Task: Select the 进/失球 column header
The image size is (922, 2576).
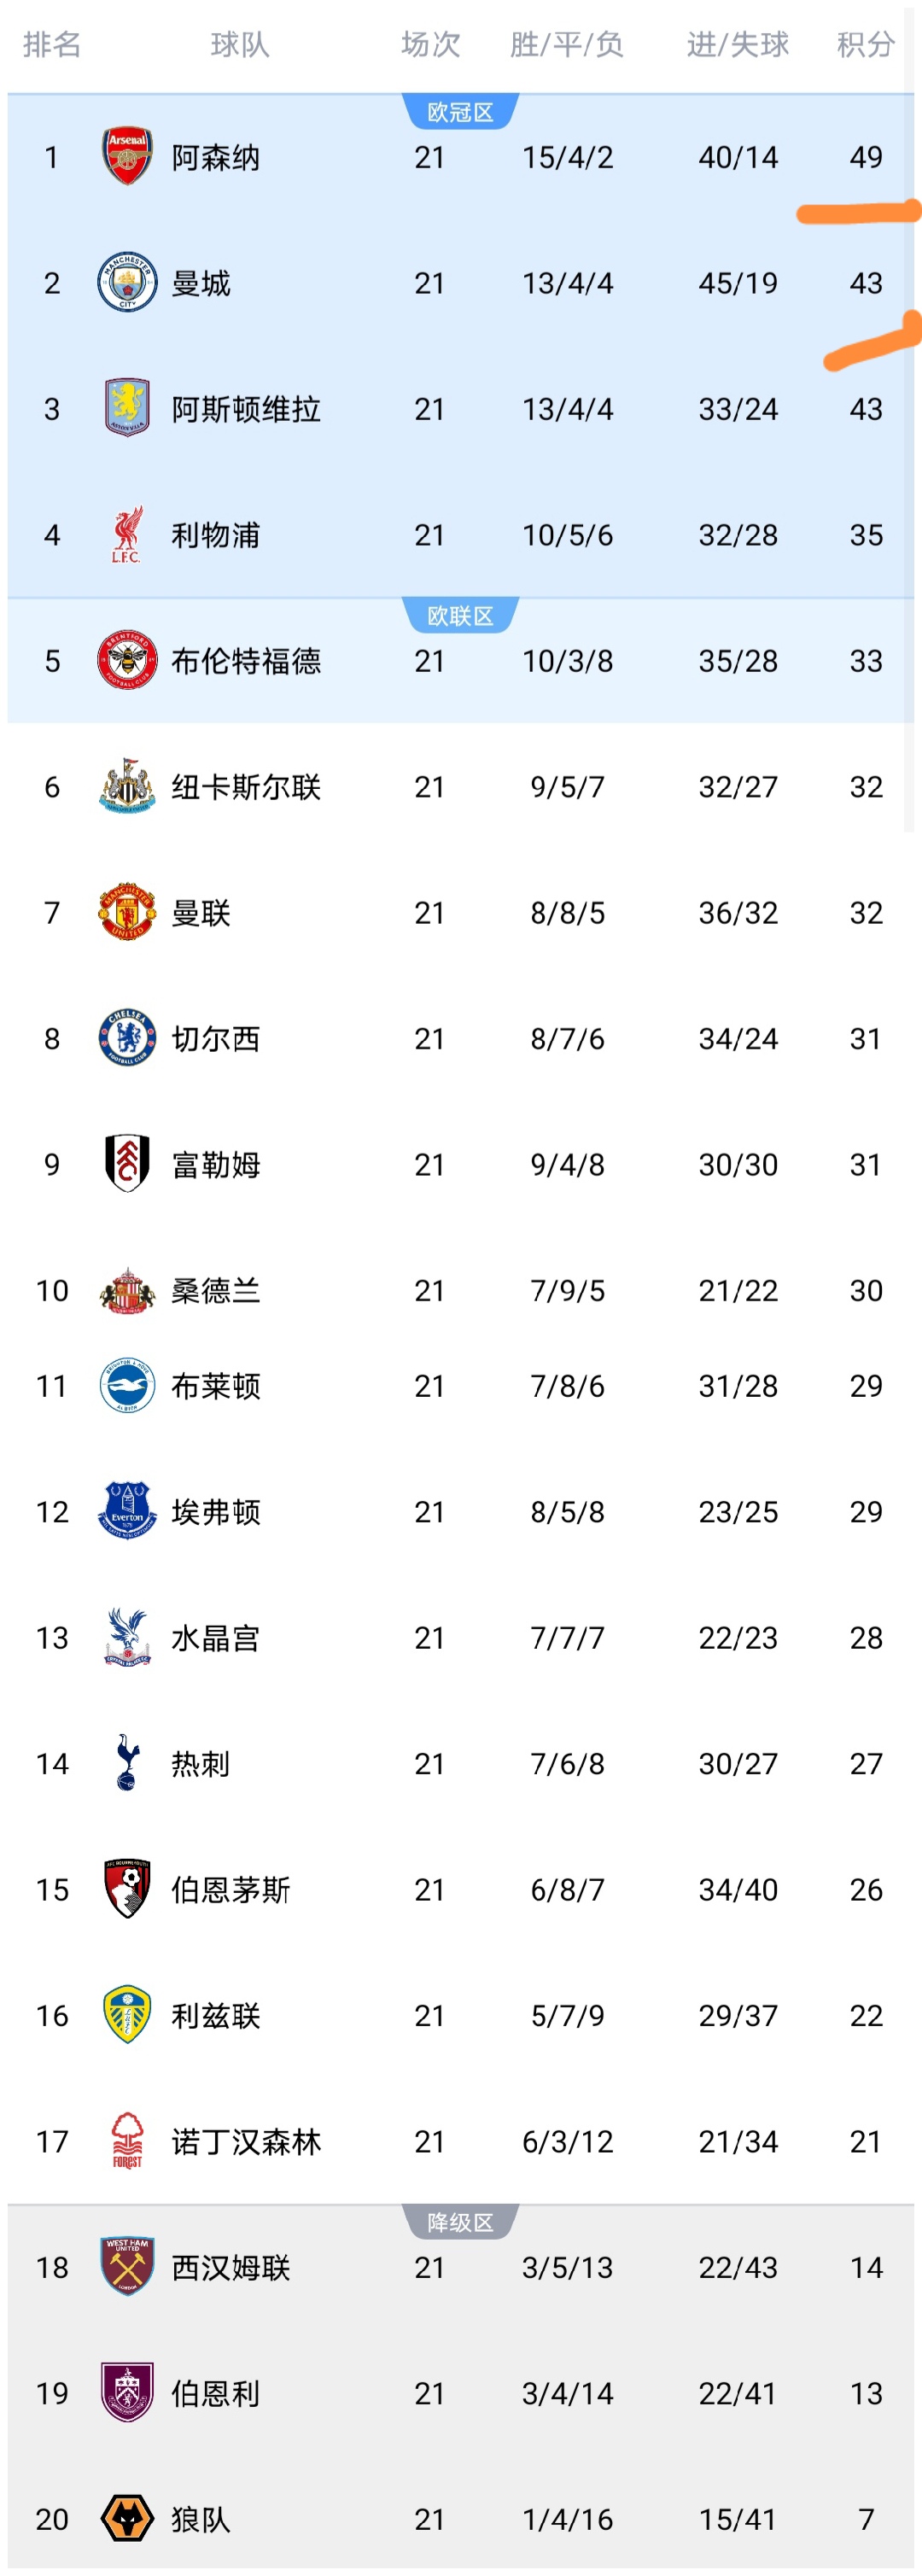Action: (738, 45)
